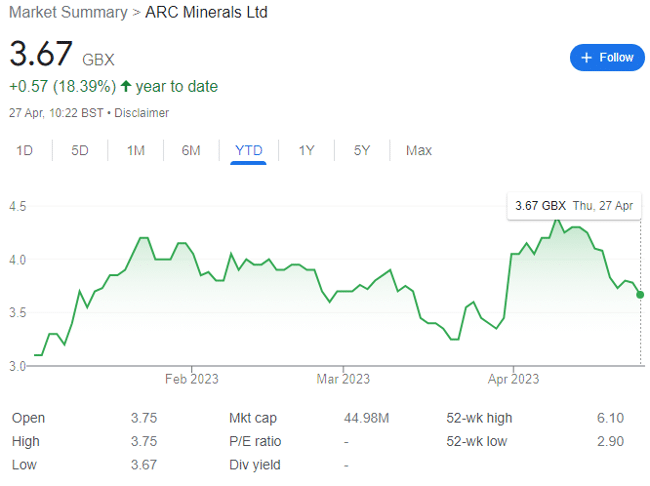650x486 pixels.
Task: Click the 3.67 current price value
Action: tap(41, 53)
